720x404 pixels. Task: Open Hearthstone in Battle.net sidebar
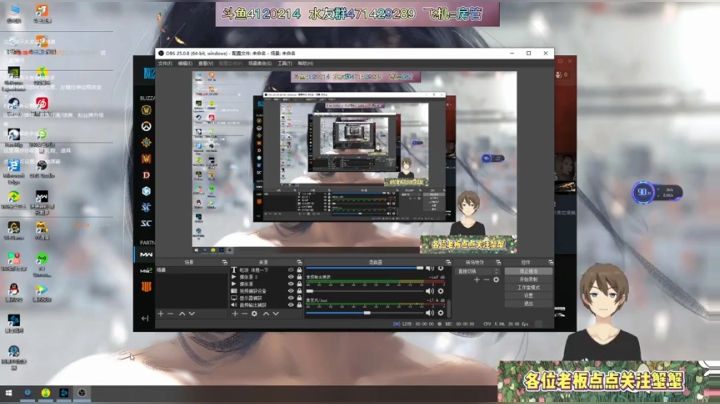(146, 142)
